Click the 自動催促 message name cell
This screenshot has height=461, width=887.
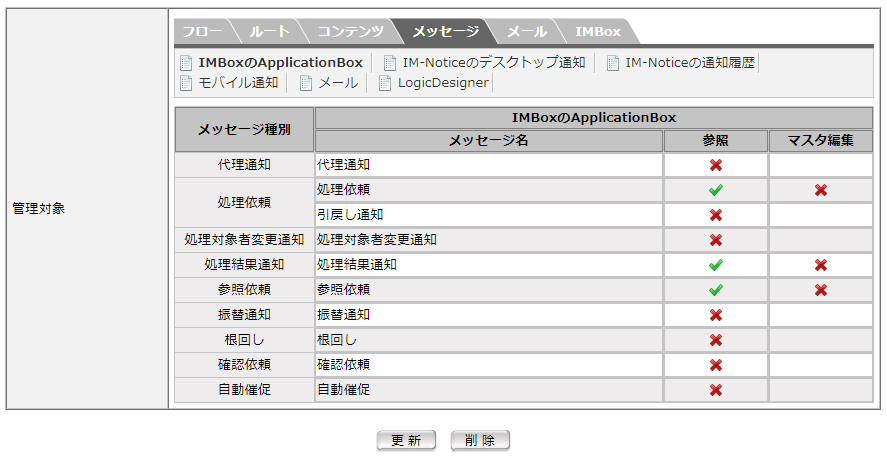489,390
